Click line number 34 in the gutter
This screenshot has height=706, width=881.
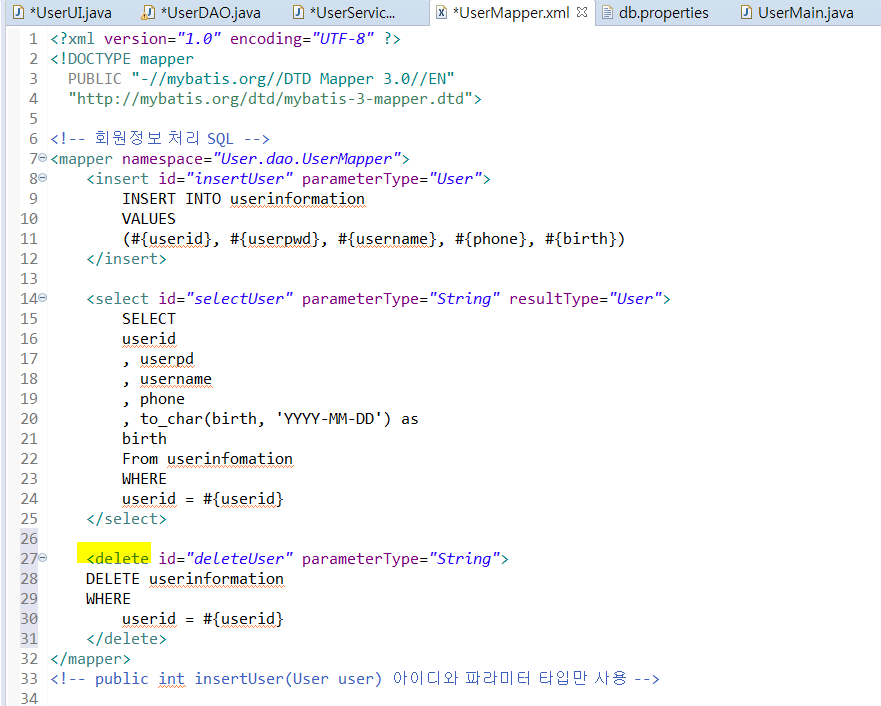click(x=29, y=698)
